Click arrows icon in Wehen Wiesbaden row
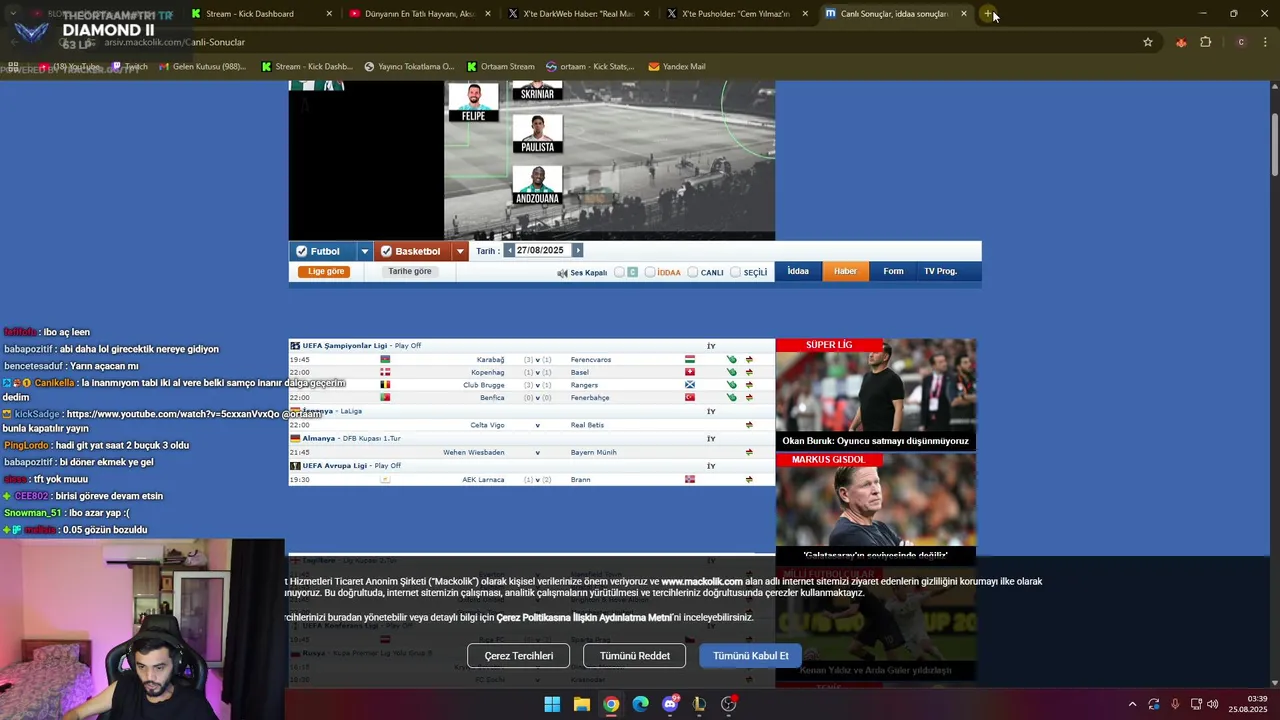The width and height of the screenshot is (1280, 720). click(x=749, y=452)
